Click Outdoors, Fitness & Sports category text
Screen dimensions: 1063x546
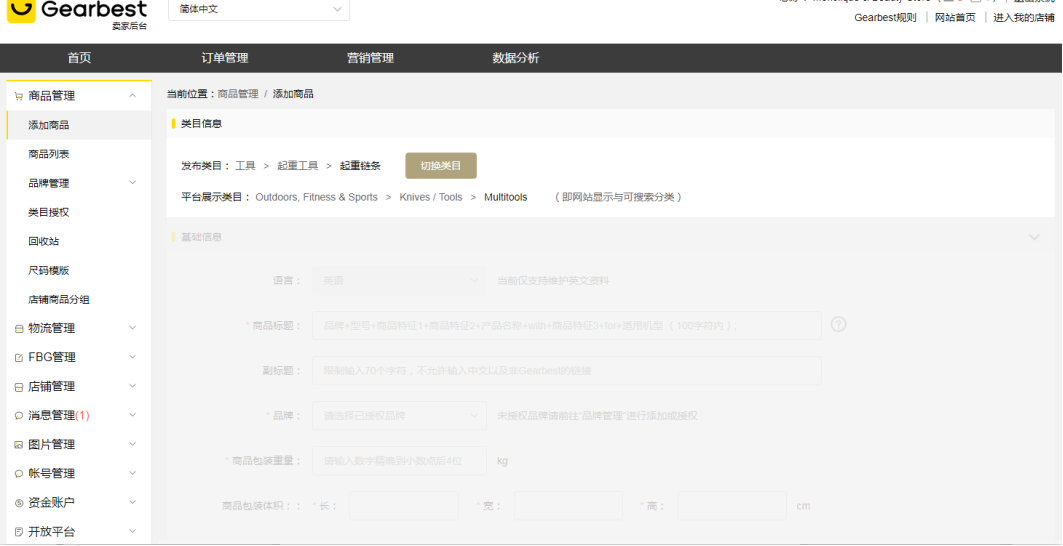click(317, 197)
